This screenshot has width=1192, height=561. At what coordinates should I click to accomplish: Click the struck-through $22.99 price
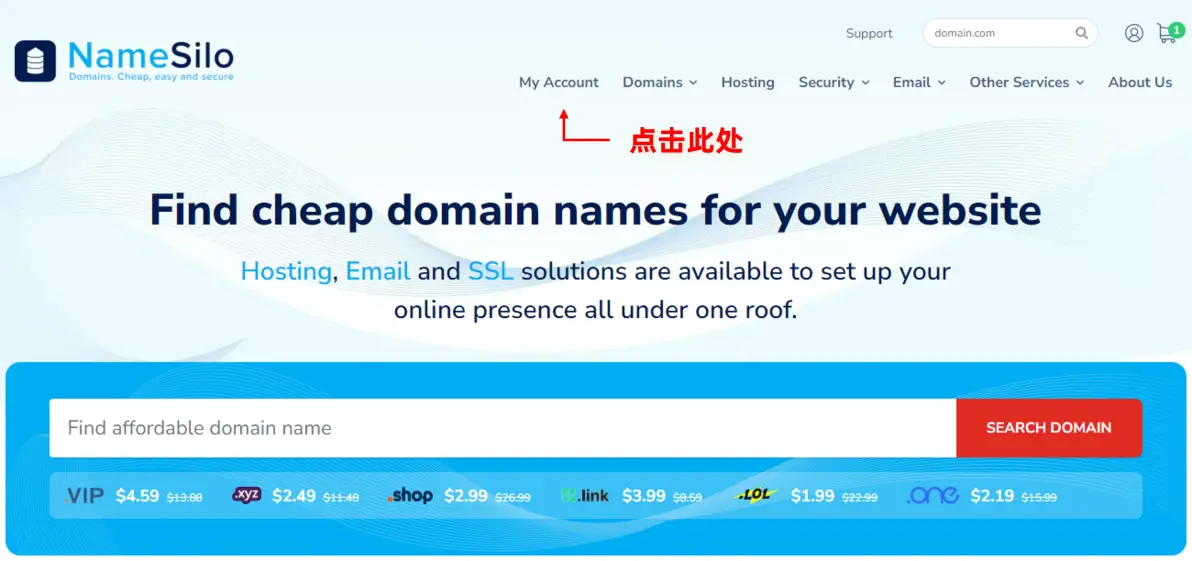[x=860, y=498]
